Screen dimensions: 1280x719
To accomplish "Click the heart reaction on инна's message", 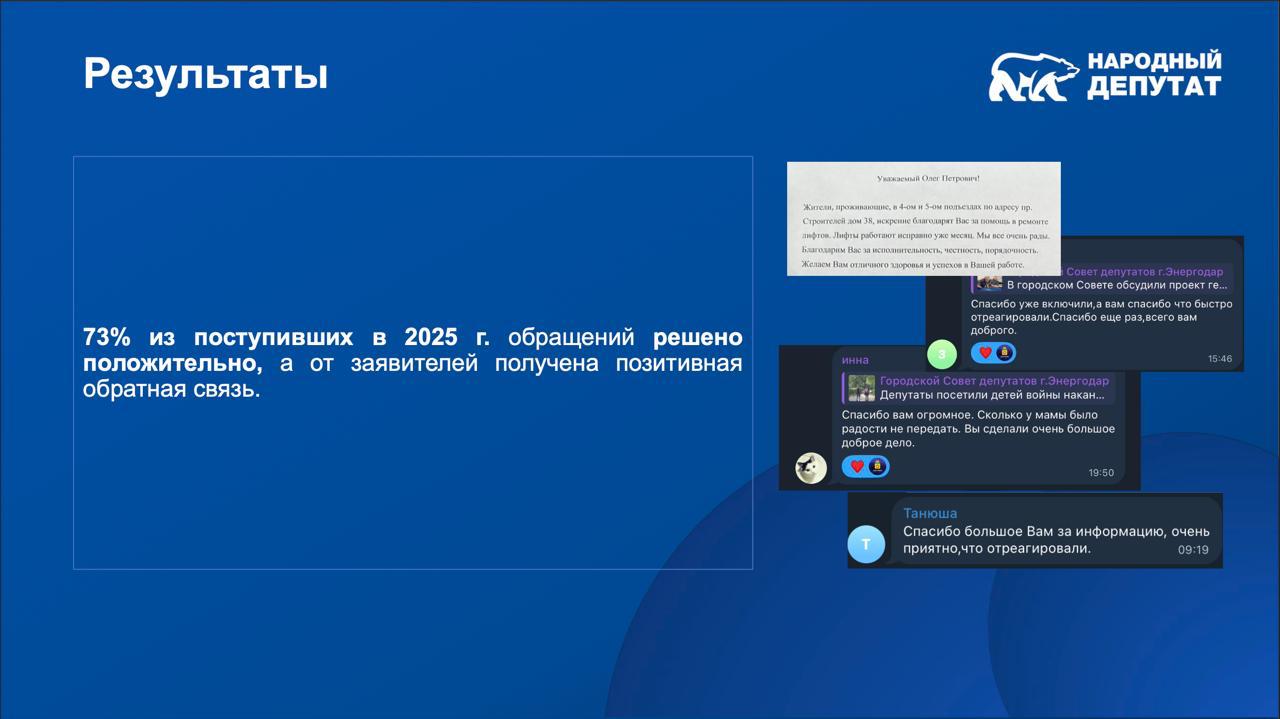I will tap(857, 466).
